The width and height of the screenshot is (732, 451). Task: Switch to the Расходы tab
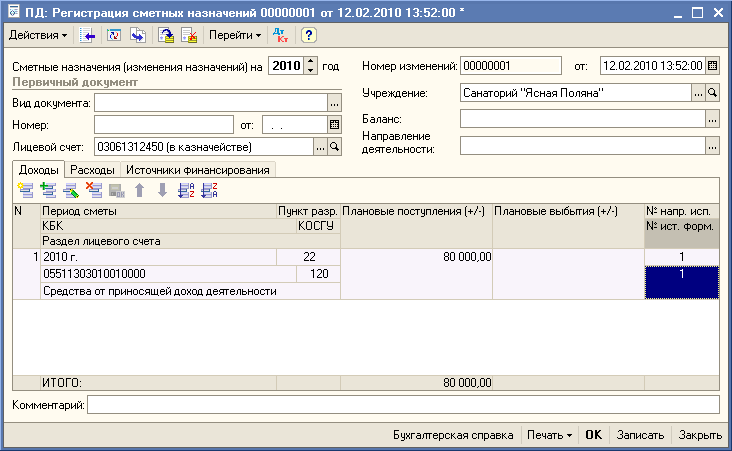(x=92, y=170)
